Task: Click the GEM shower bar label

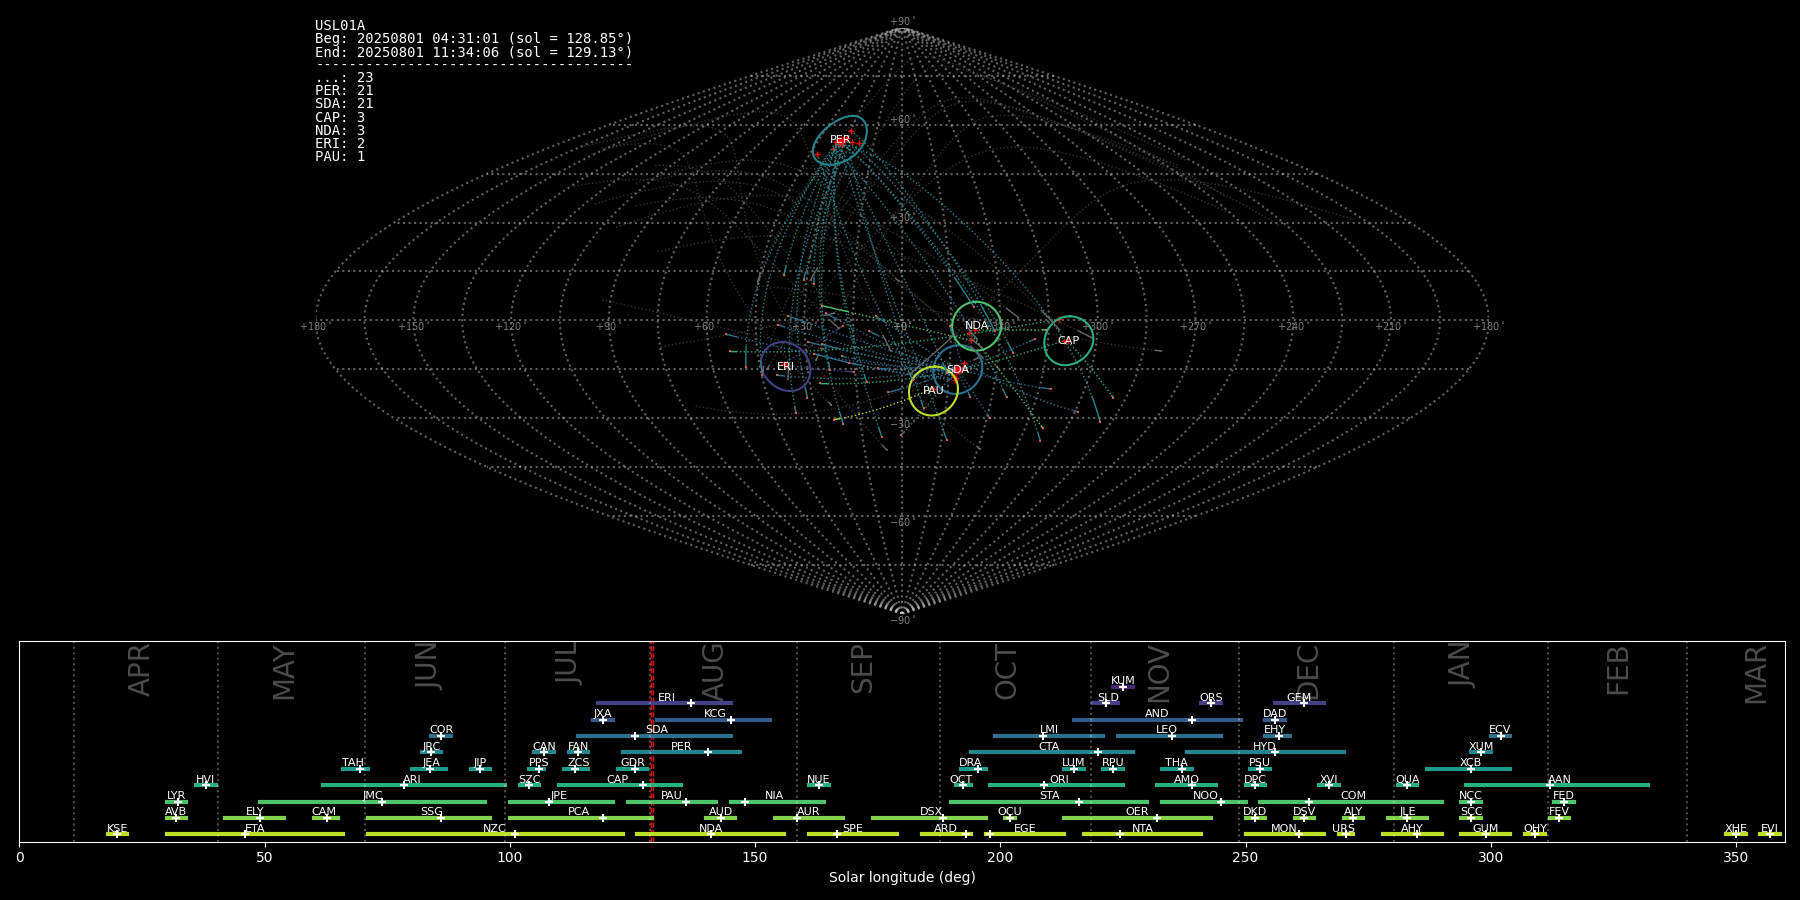Action: coord(1298,698)
